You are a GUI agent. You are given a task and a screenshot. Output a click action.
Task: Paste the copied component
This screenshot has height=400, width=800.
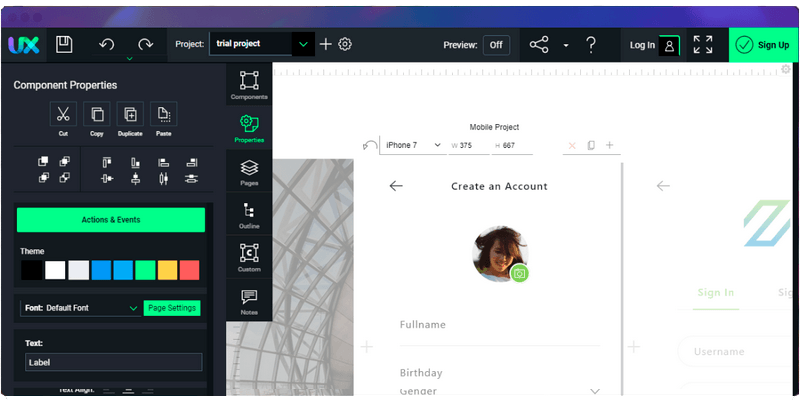tap(164, 114)
